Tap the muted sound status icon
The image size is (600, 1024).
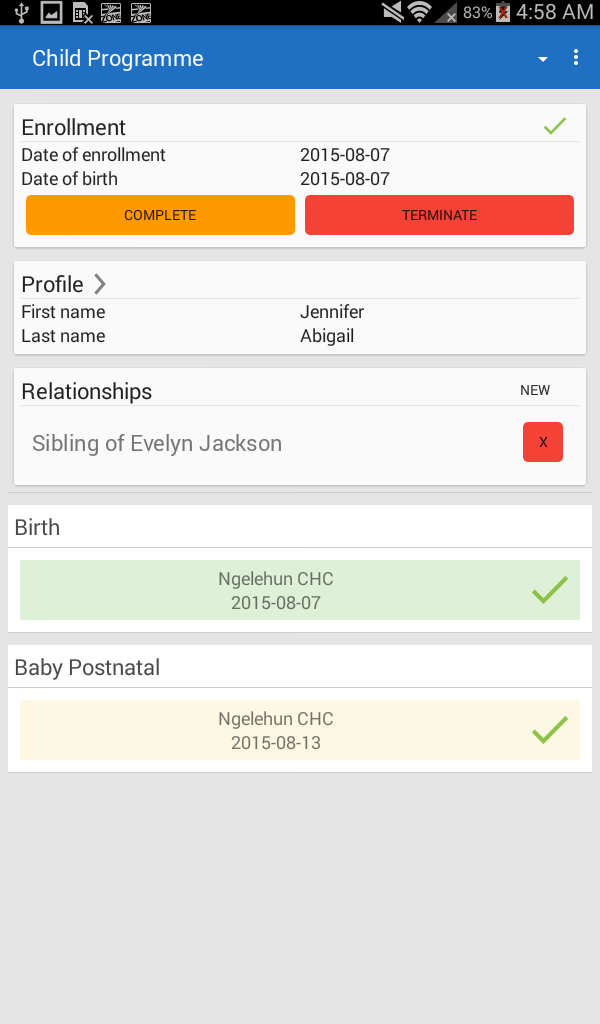pos(393,12)
